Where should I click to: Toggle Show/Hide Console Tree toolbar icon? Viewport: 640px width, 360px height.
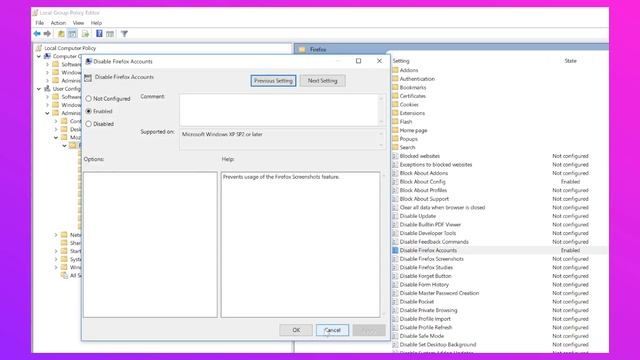(x=72, y=34)
